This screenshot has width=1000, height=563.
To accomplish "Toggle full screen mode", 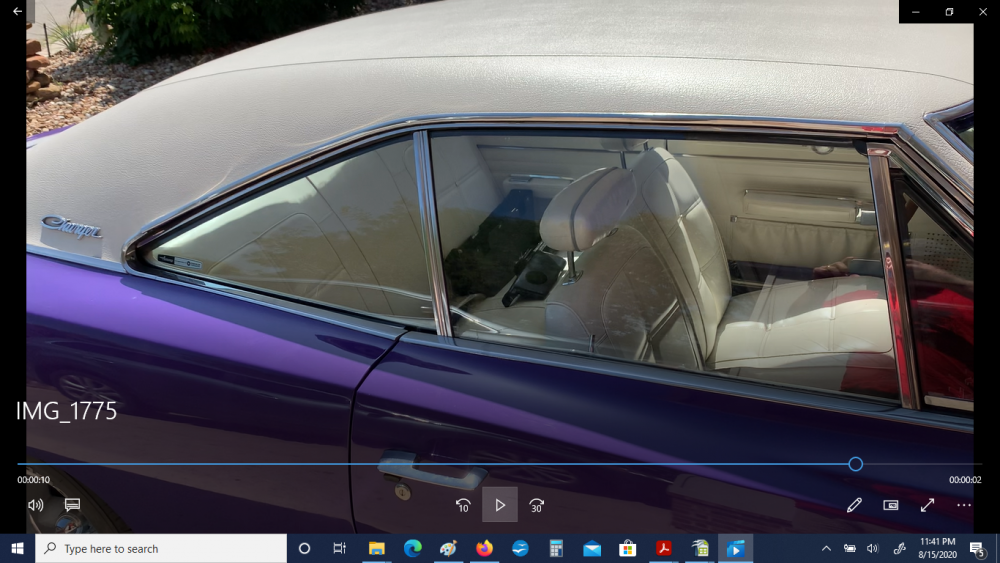I will point(927,505).
